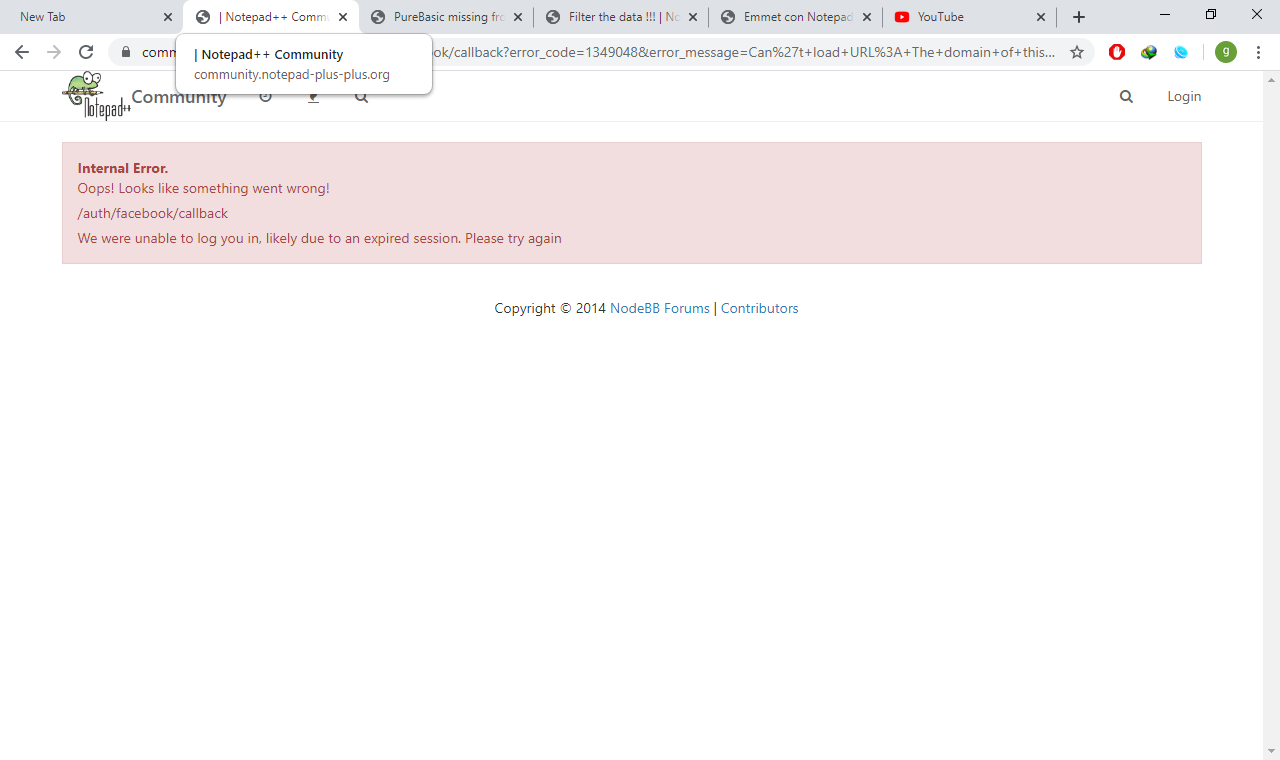Close the Filter the data tab
The height and width of the screenshot is (760, 1280).
693,17
